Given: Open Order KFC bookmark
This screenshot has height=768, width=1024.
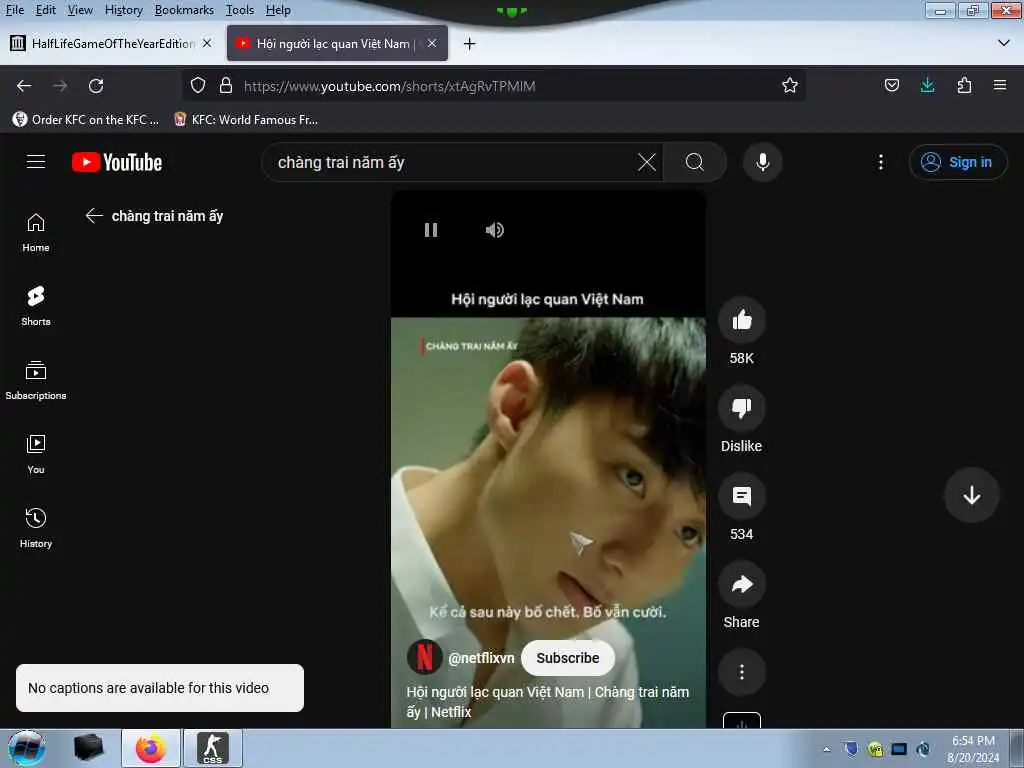Looking at the screenshot, I should (86, 120).
